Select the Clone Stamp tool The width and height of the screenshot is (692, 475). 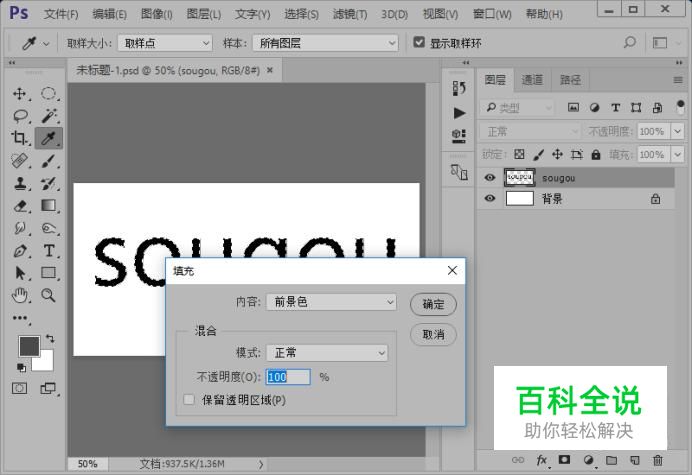[x=19, y=183]
